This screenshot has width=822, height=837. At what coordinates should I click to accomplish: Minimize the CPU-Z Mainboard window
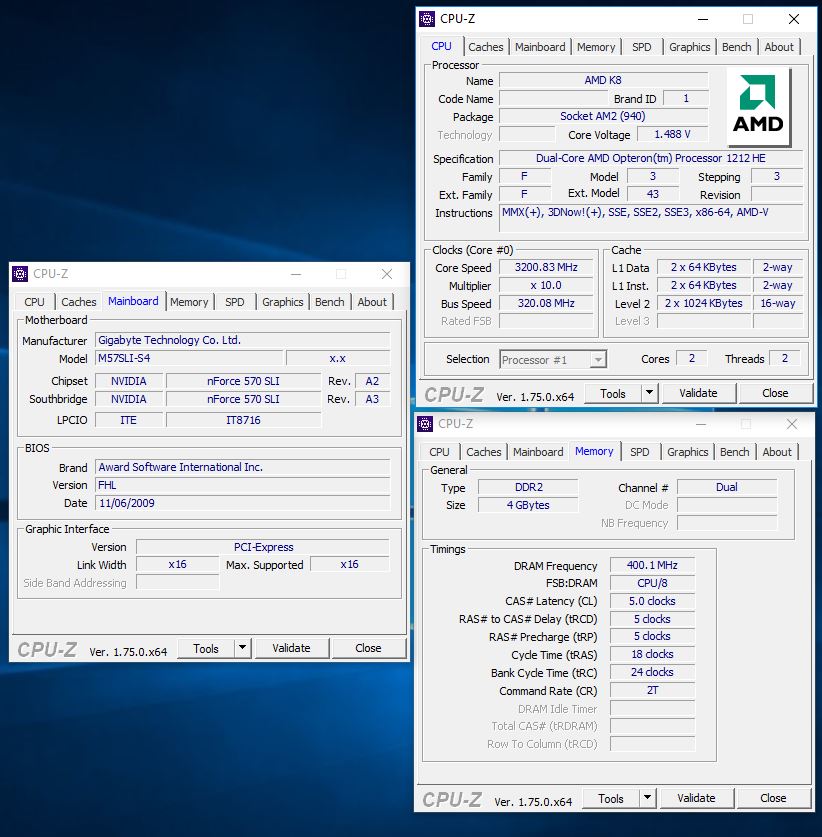click(x=296, y=274)
